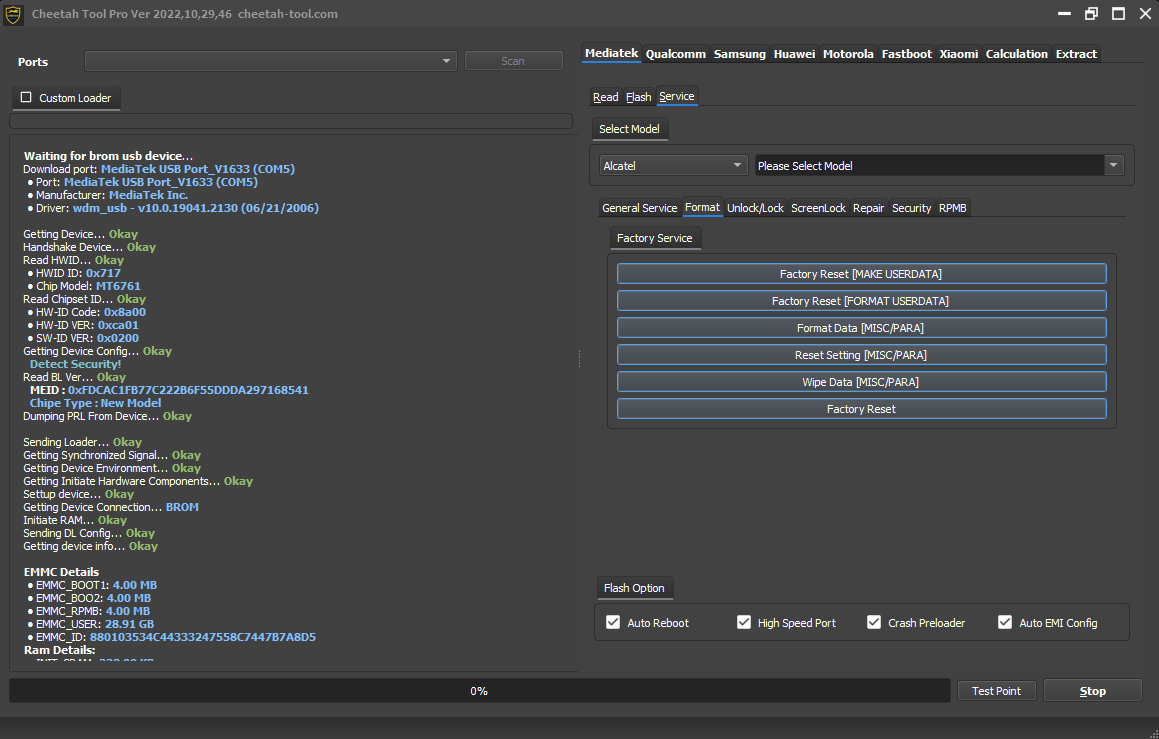The width and height of the screenshot is (1159, 739).
Task: Click the Scan ports button
Action: pos(513,61)
